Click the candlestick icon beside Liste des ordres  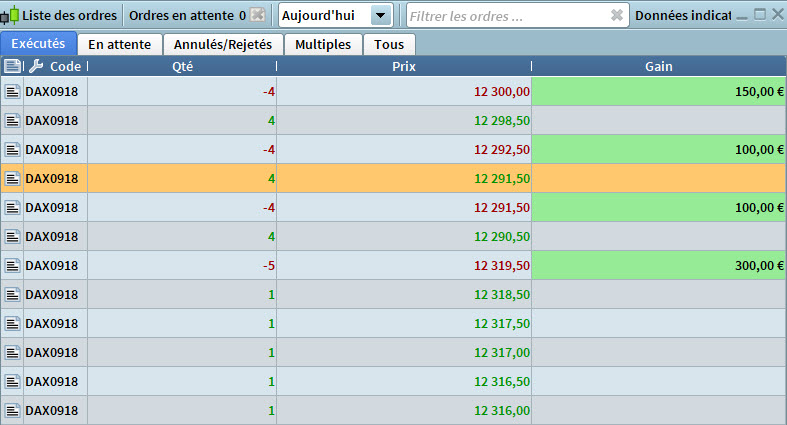[x=12, y=15]
